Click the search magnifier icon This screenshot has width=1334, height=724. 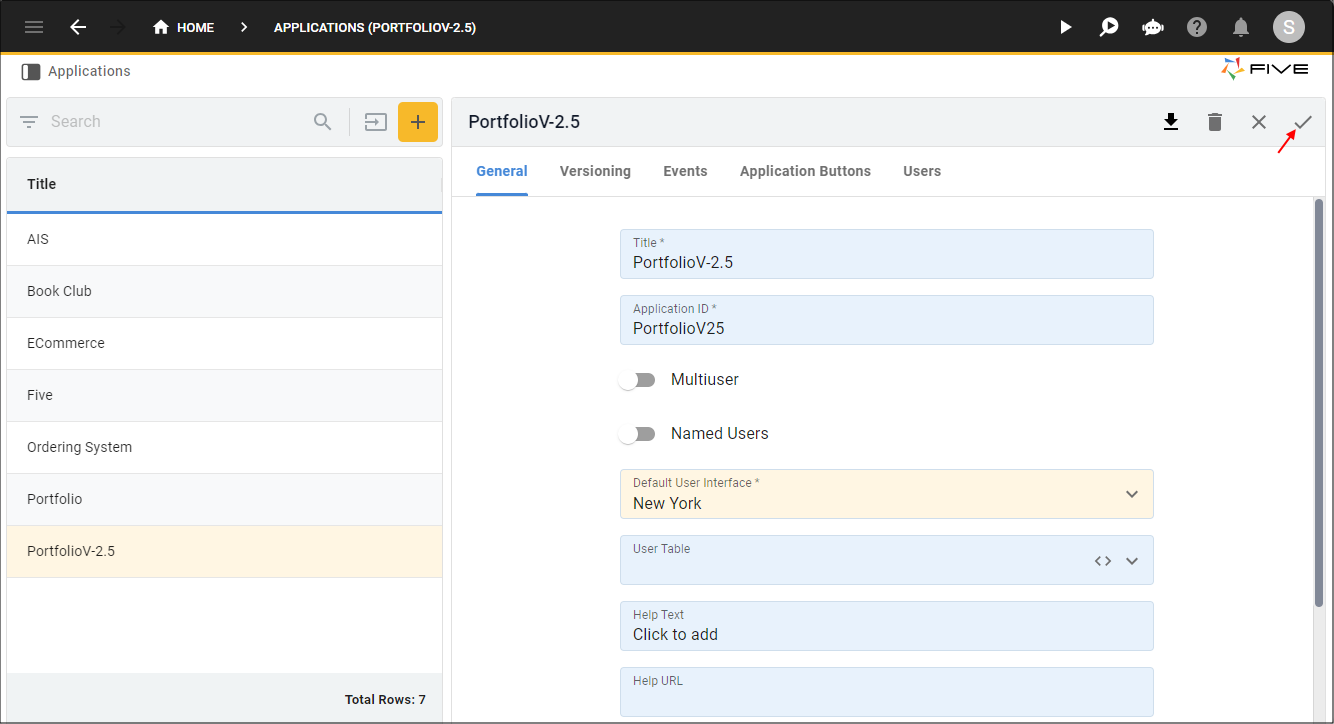click(x=322, y=122)
